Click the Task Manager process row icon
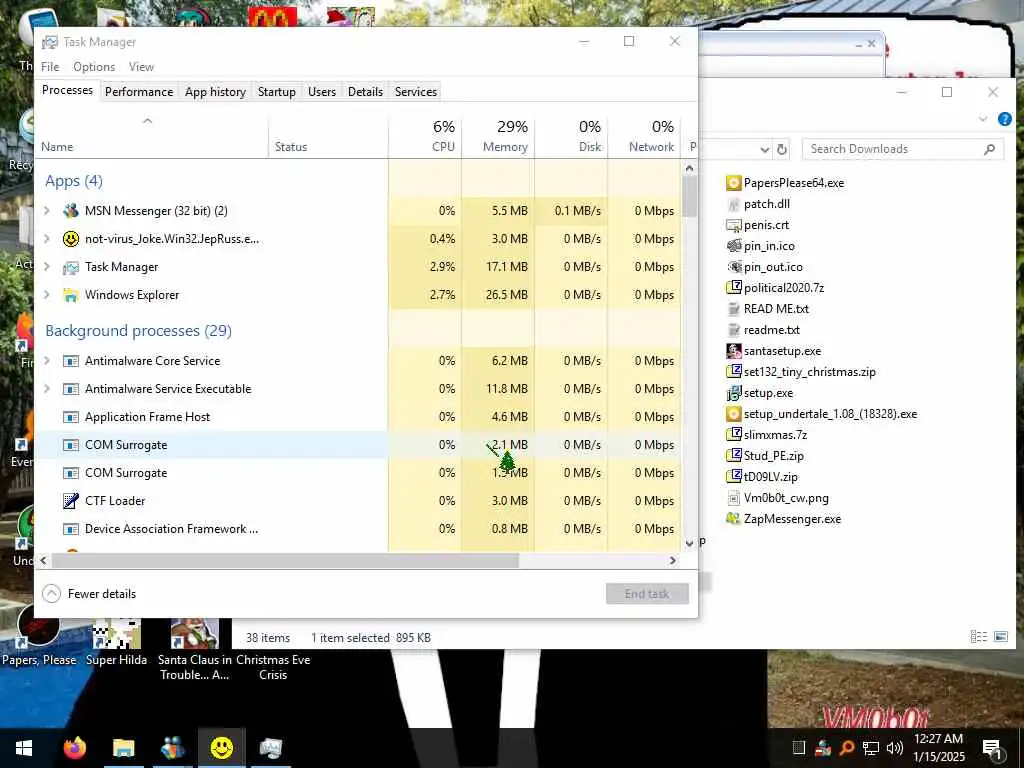Viewport: 1024px width, 768px height. tap(71, 267)
